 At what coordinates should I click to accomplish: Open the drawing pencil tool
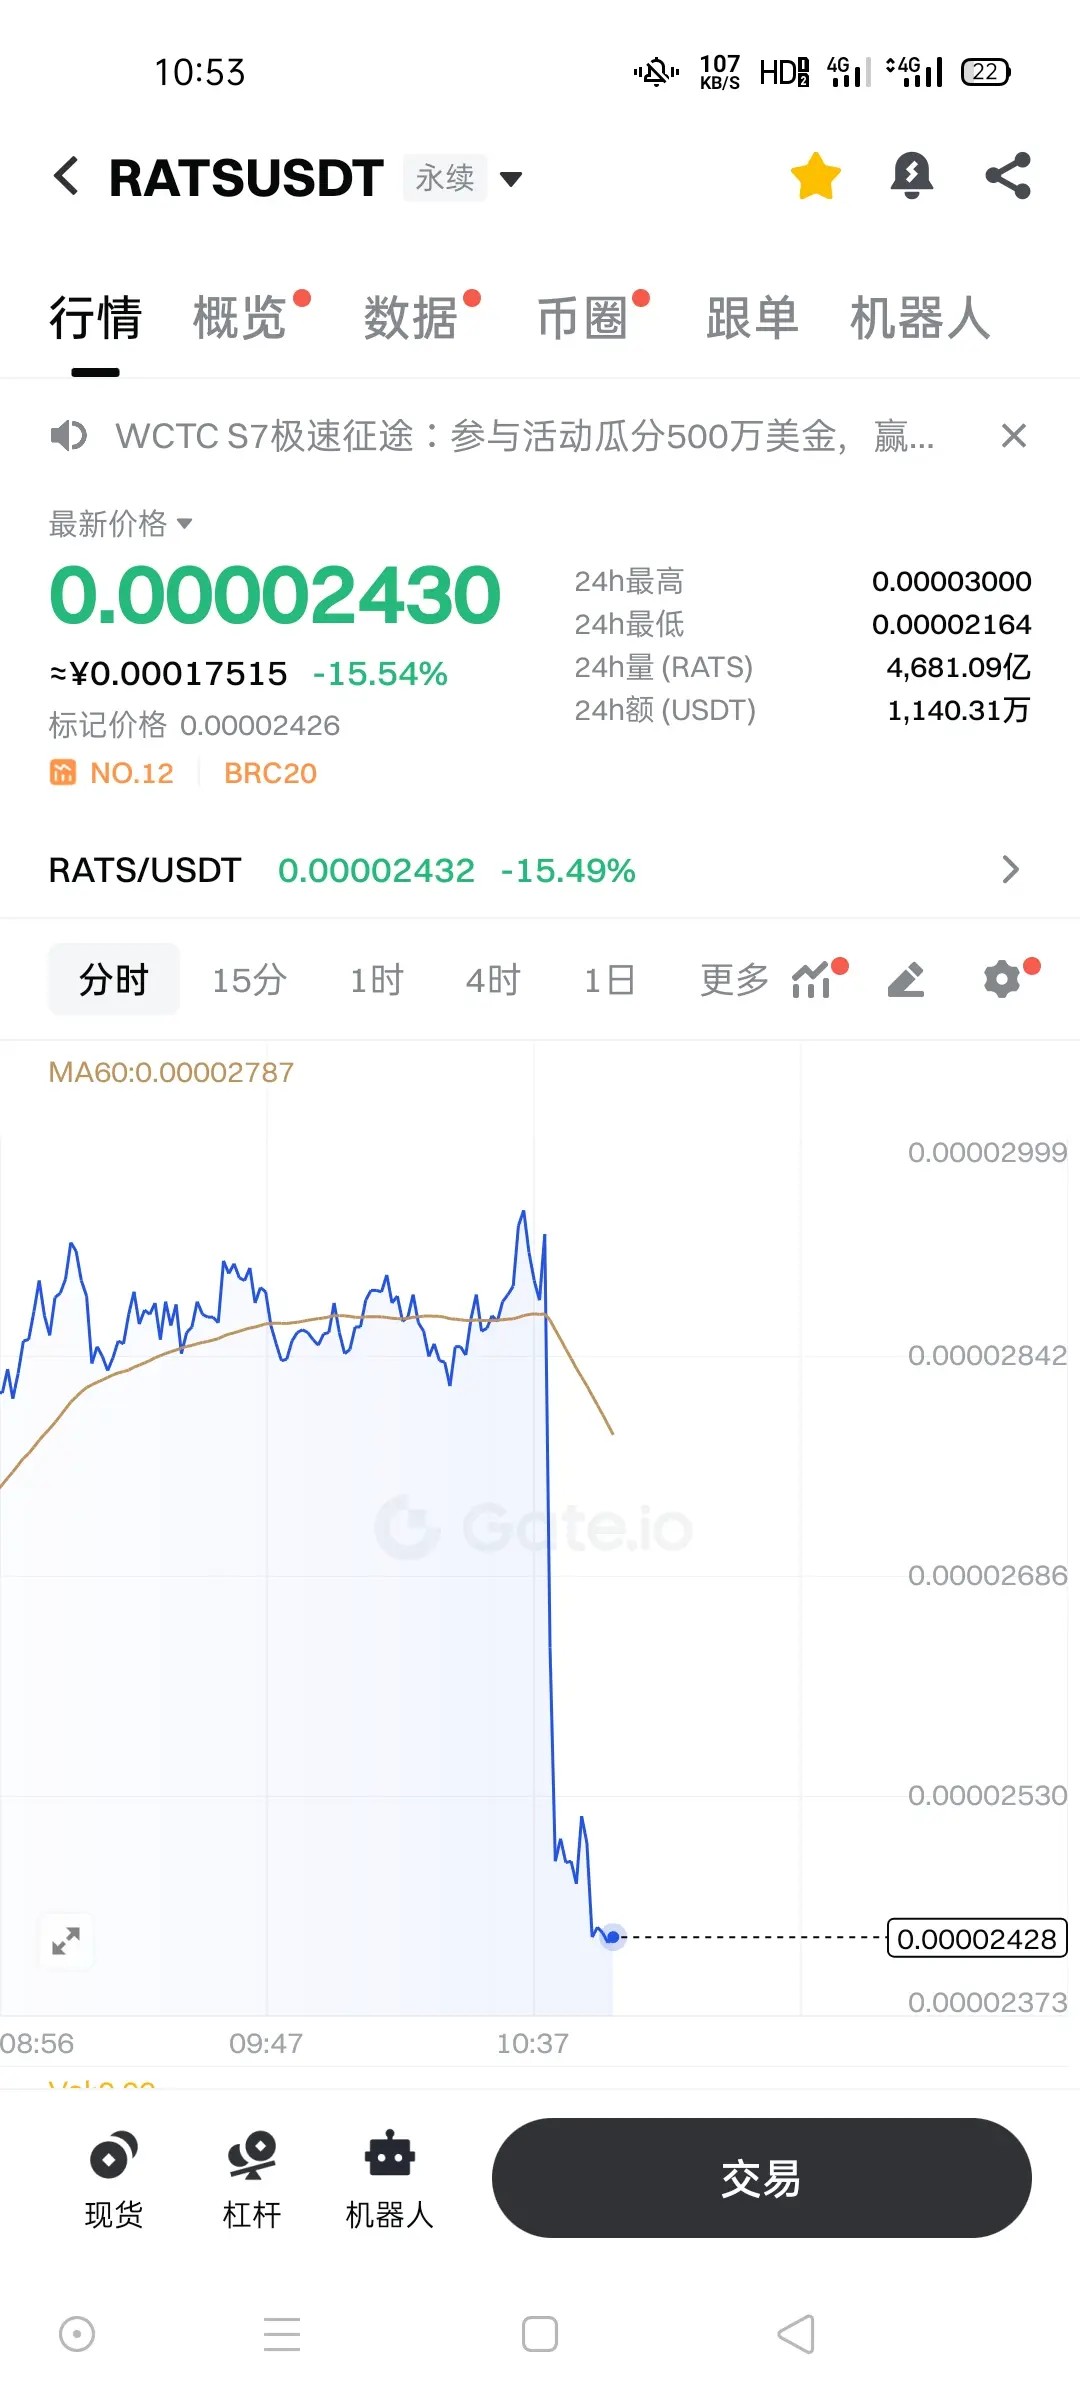(x=906, y=979)
